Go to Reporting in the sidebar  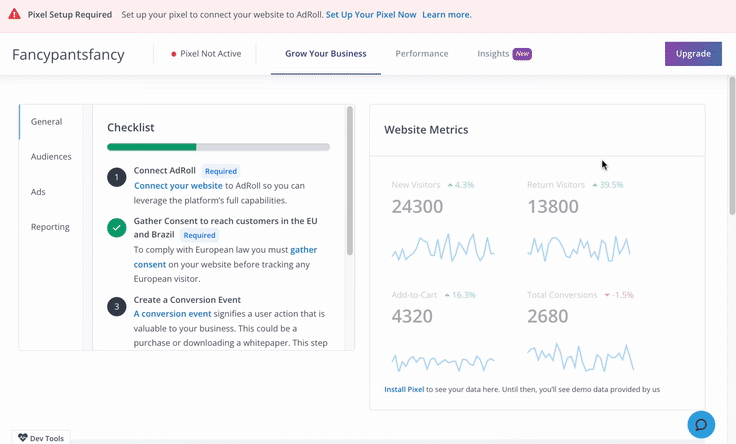coord(50,227)
